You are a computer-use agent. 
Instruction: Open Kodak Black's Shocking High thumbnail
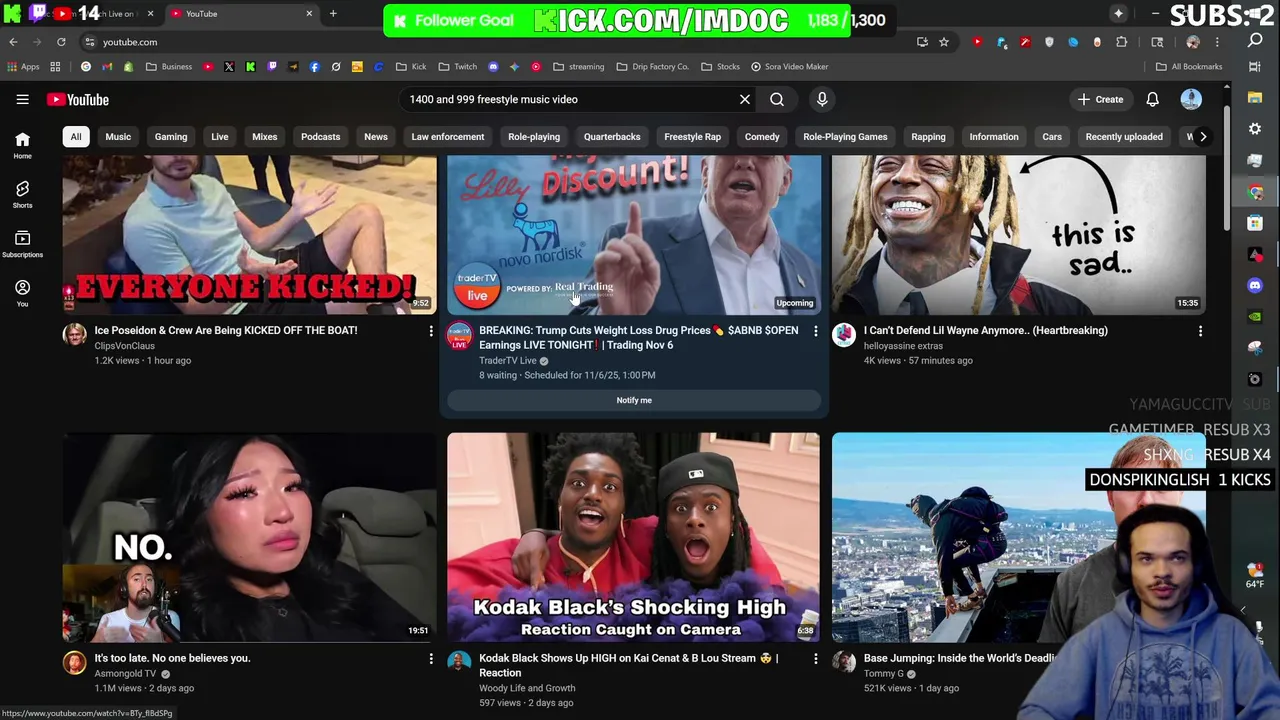pyautogui.click(x=633, y=537)
